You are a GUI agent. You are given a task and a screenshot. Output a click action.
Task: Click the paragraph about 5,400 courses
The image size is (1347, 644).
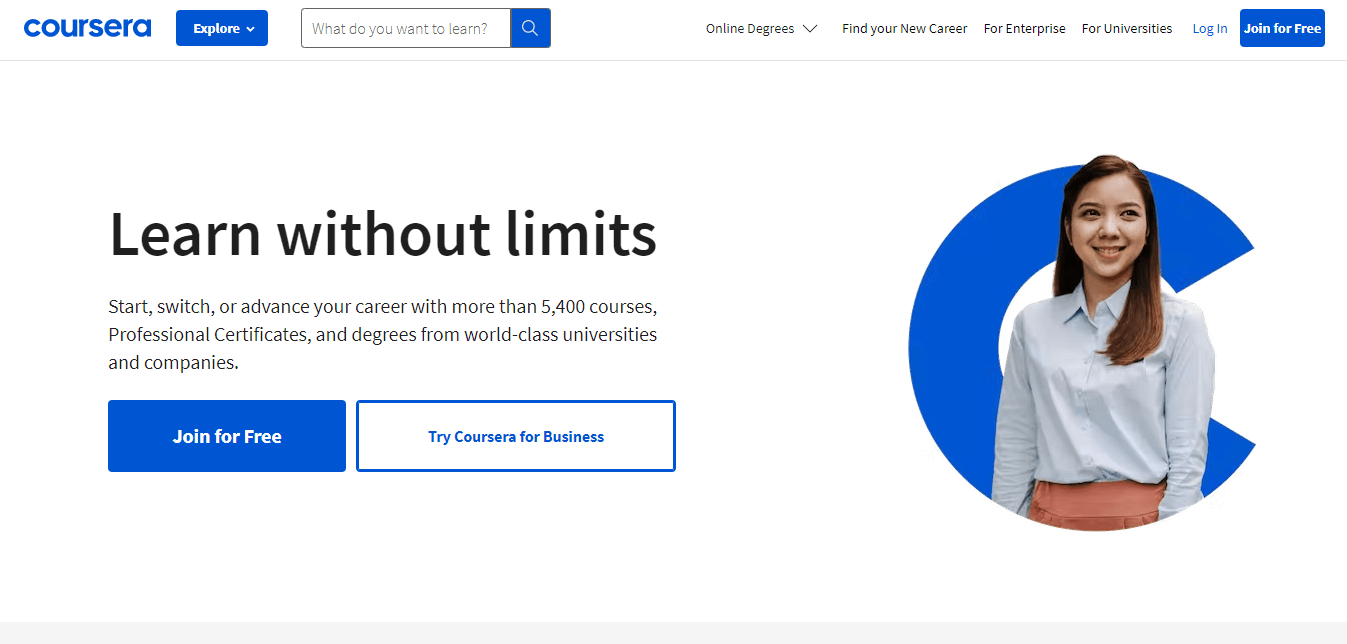click(x=382, y=334)
